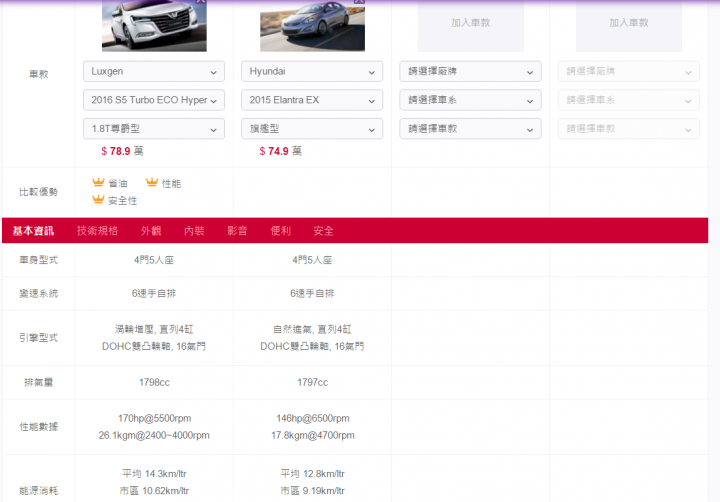Click the 車款 row label
The width and height of the screenshot is (720, 502).
click(39, 74)
